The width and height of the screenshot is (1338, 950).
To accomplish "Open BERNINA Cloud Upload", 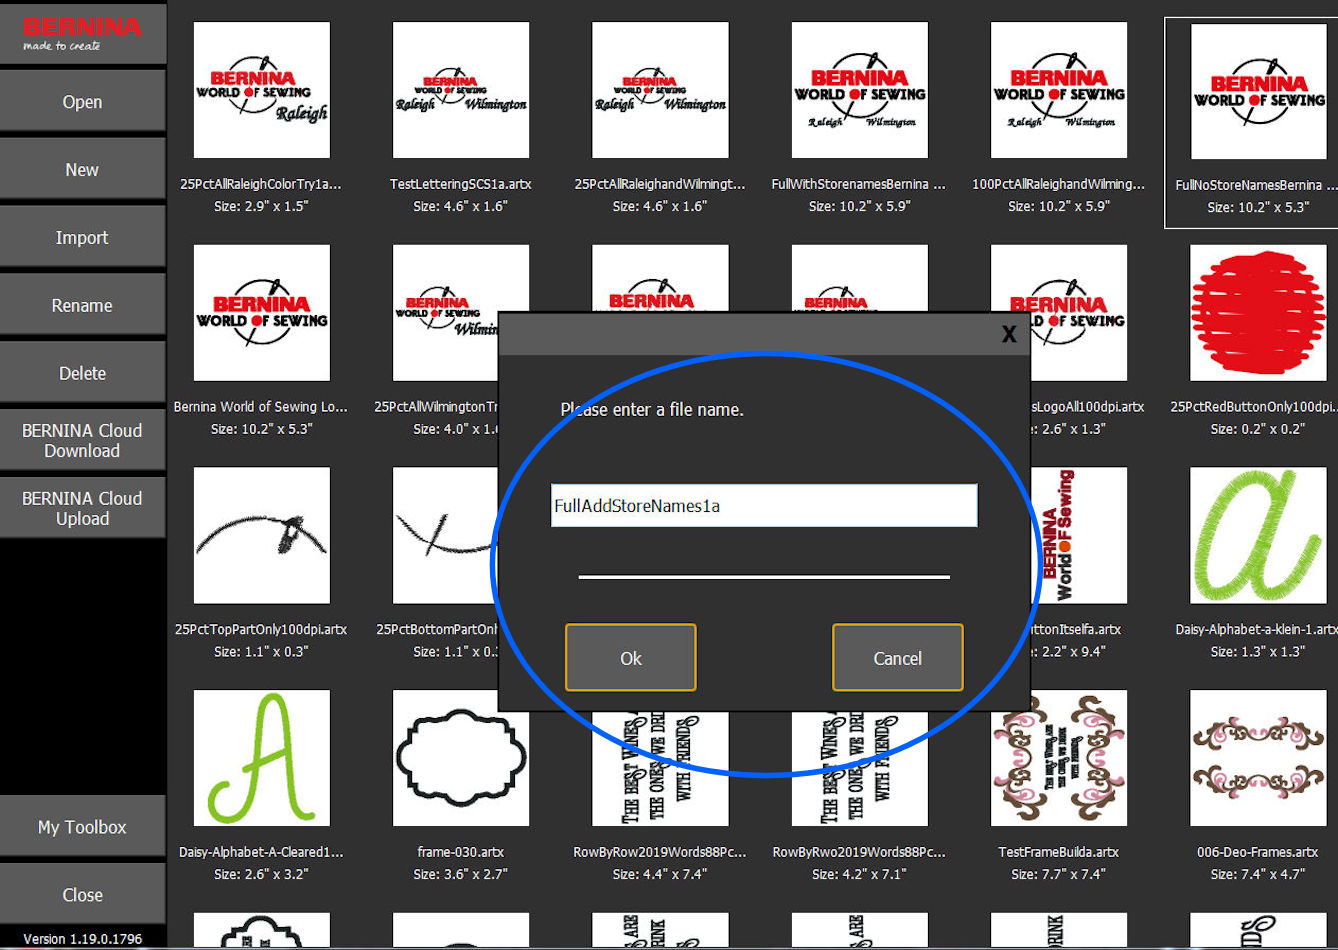I will [x=82, y=508].
